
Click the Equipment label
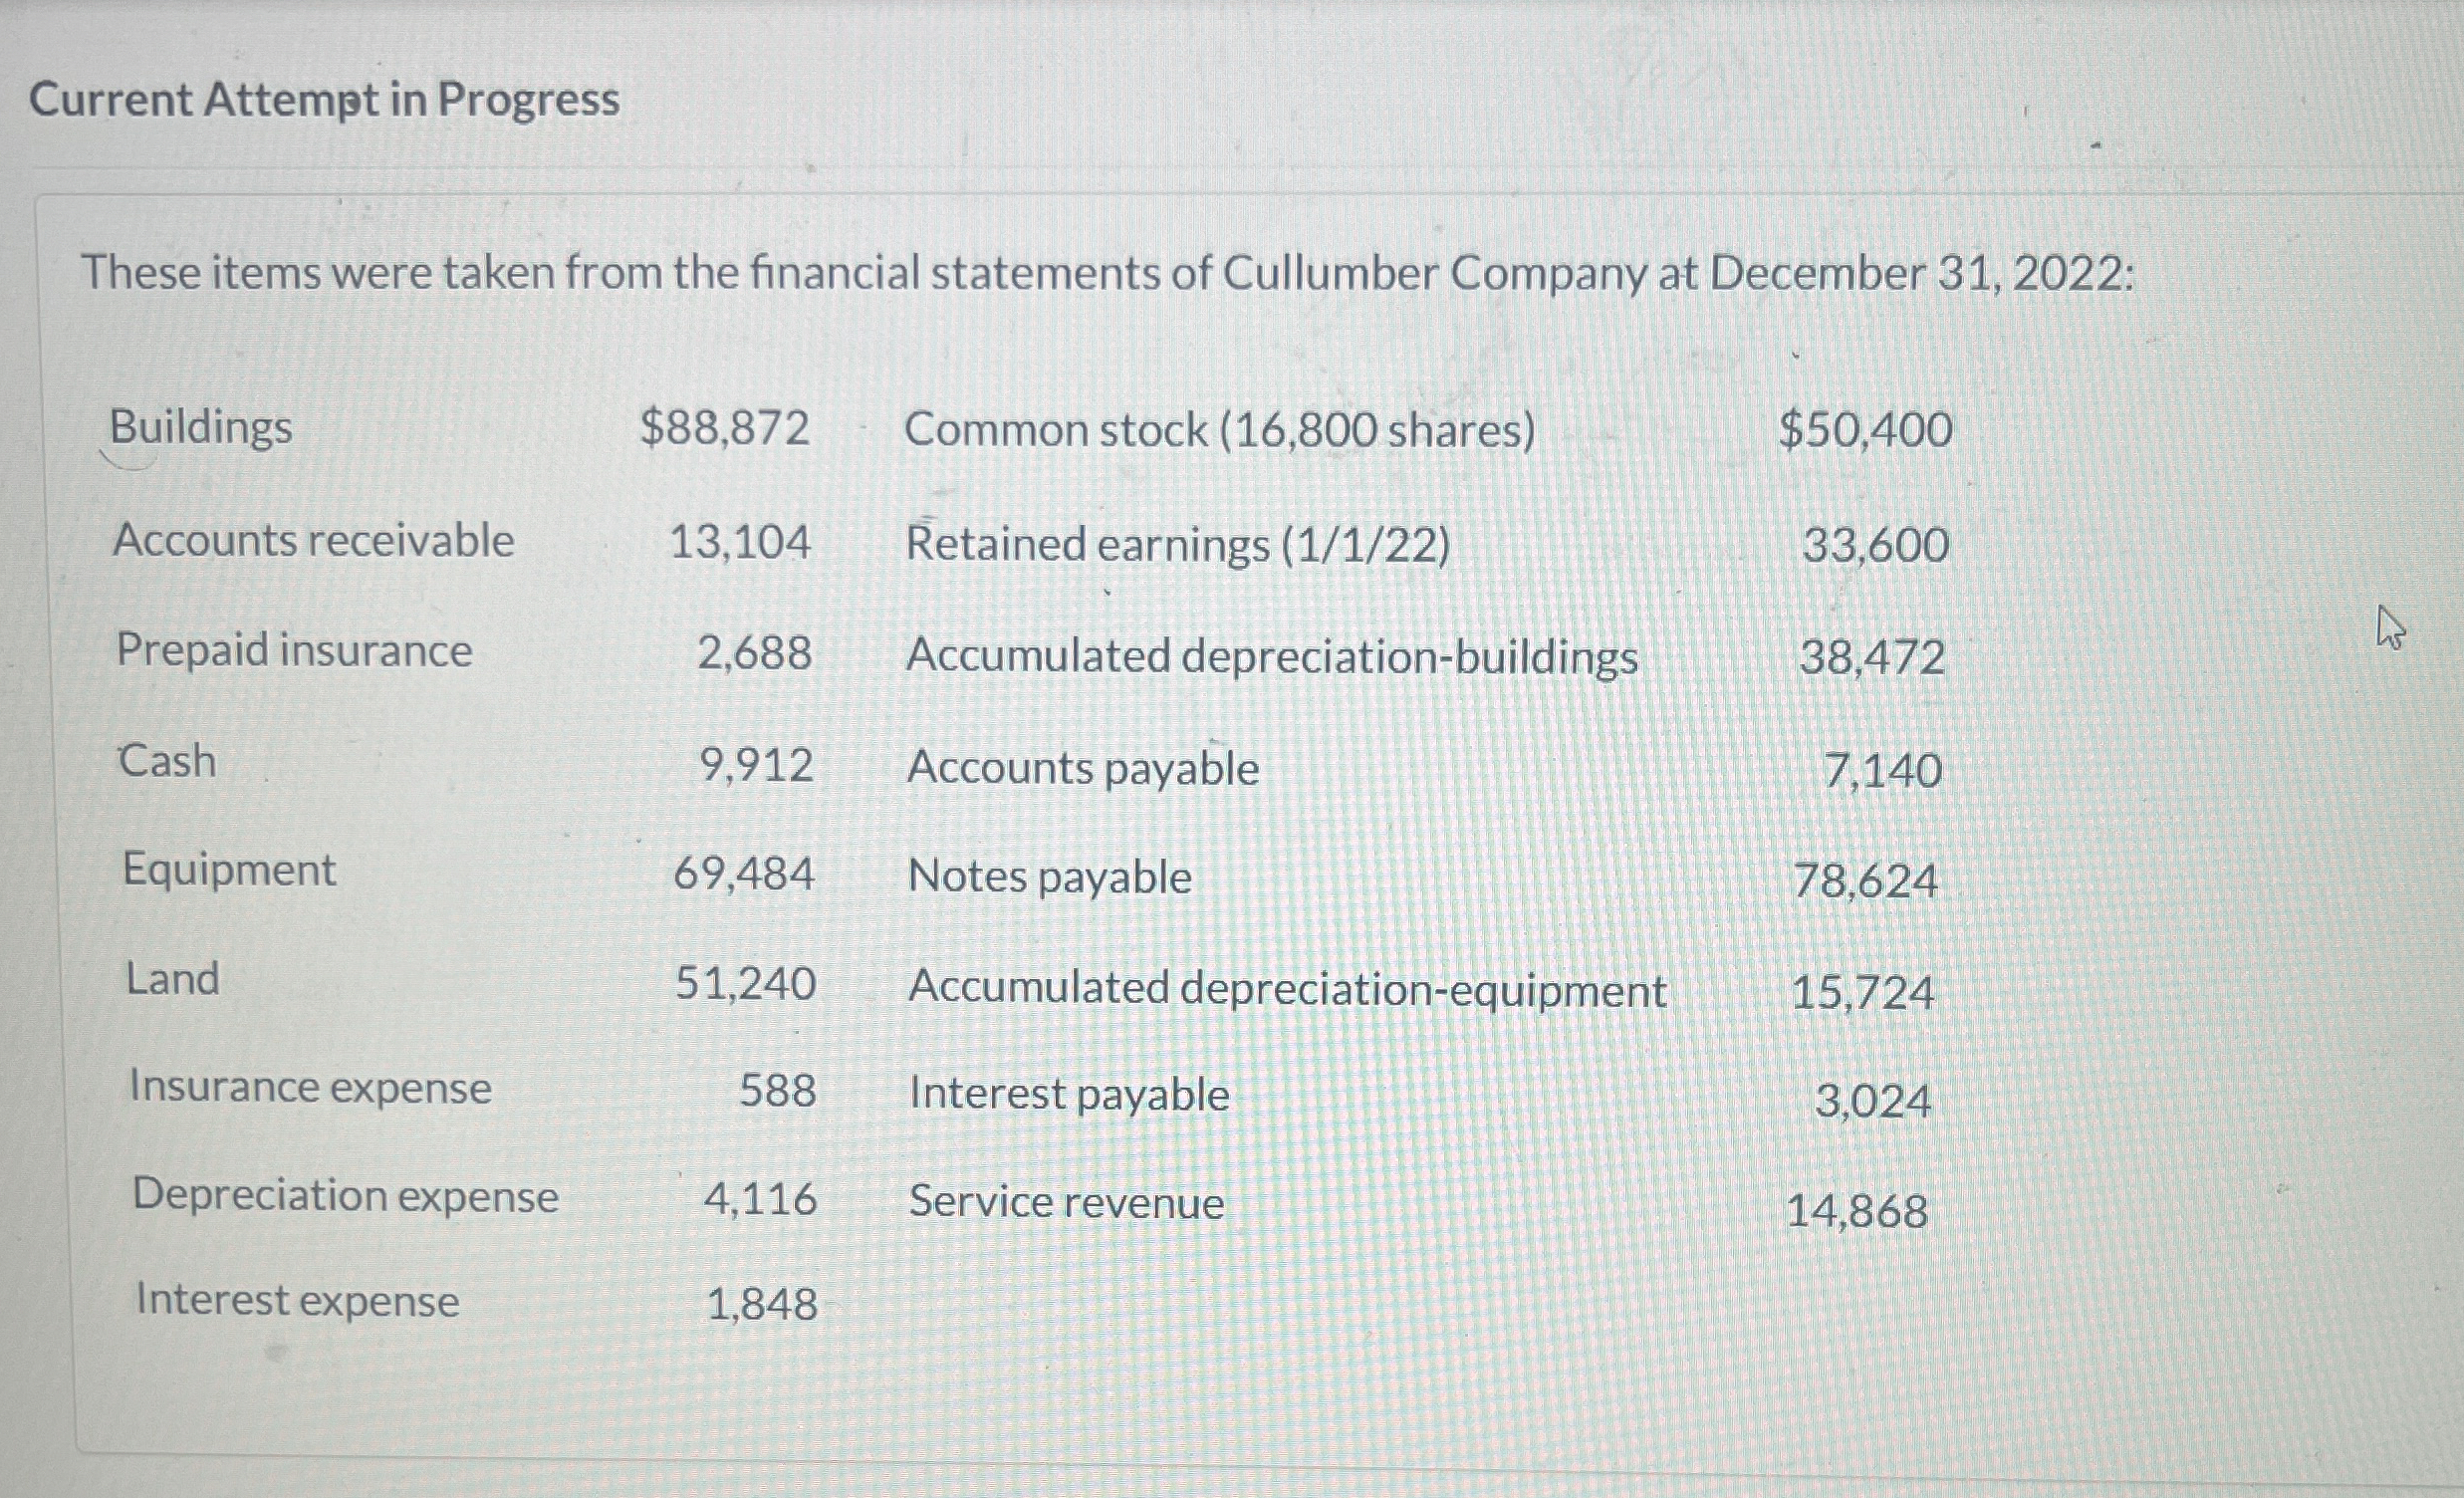pos(229,870)
